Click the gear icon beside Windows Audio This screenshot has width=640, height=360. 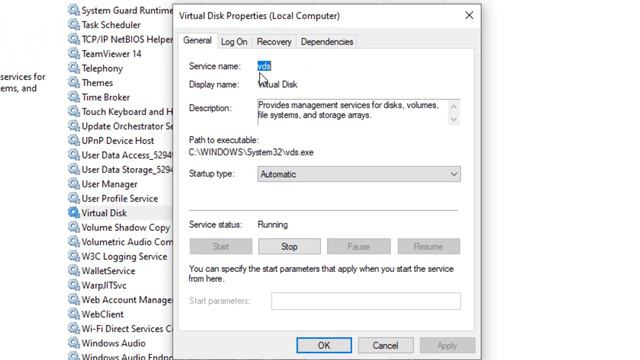(74, 343)
